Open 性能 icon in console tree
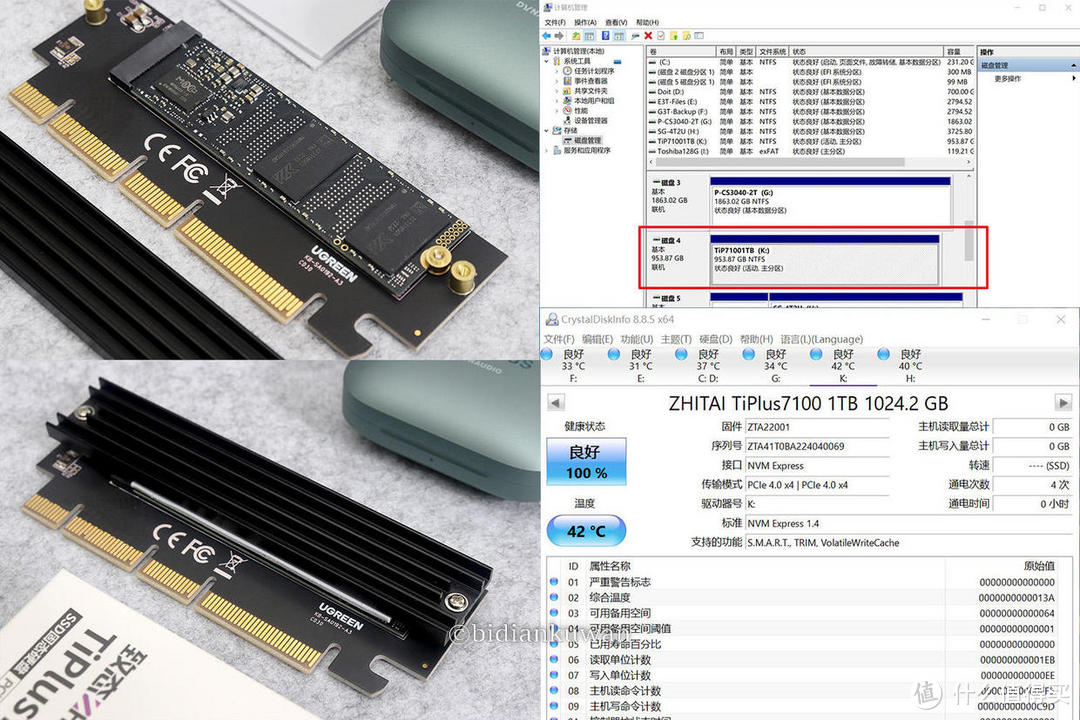 tap(568, 110)
